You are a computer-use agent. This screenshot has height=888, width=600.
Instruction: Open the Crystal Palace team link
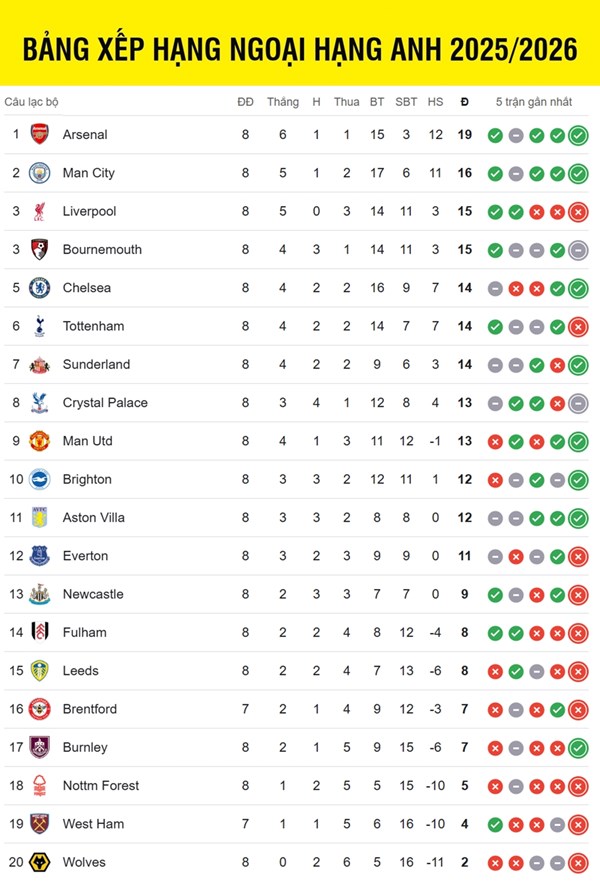(105, 403)
